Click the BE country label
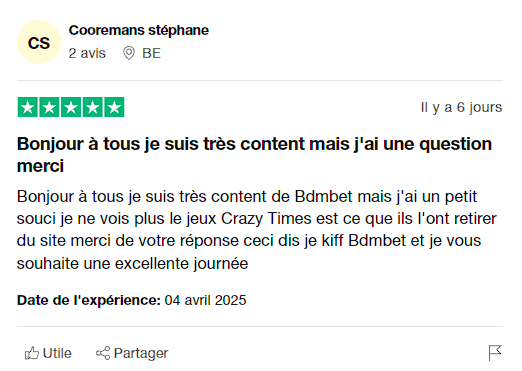Image resolution: width=522 pixels, height=371 pixels. pos(151,53)
